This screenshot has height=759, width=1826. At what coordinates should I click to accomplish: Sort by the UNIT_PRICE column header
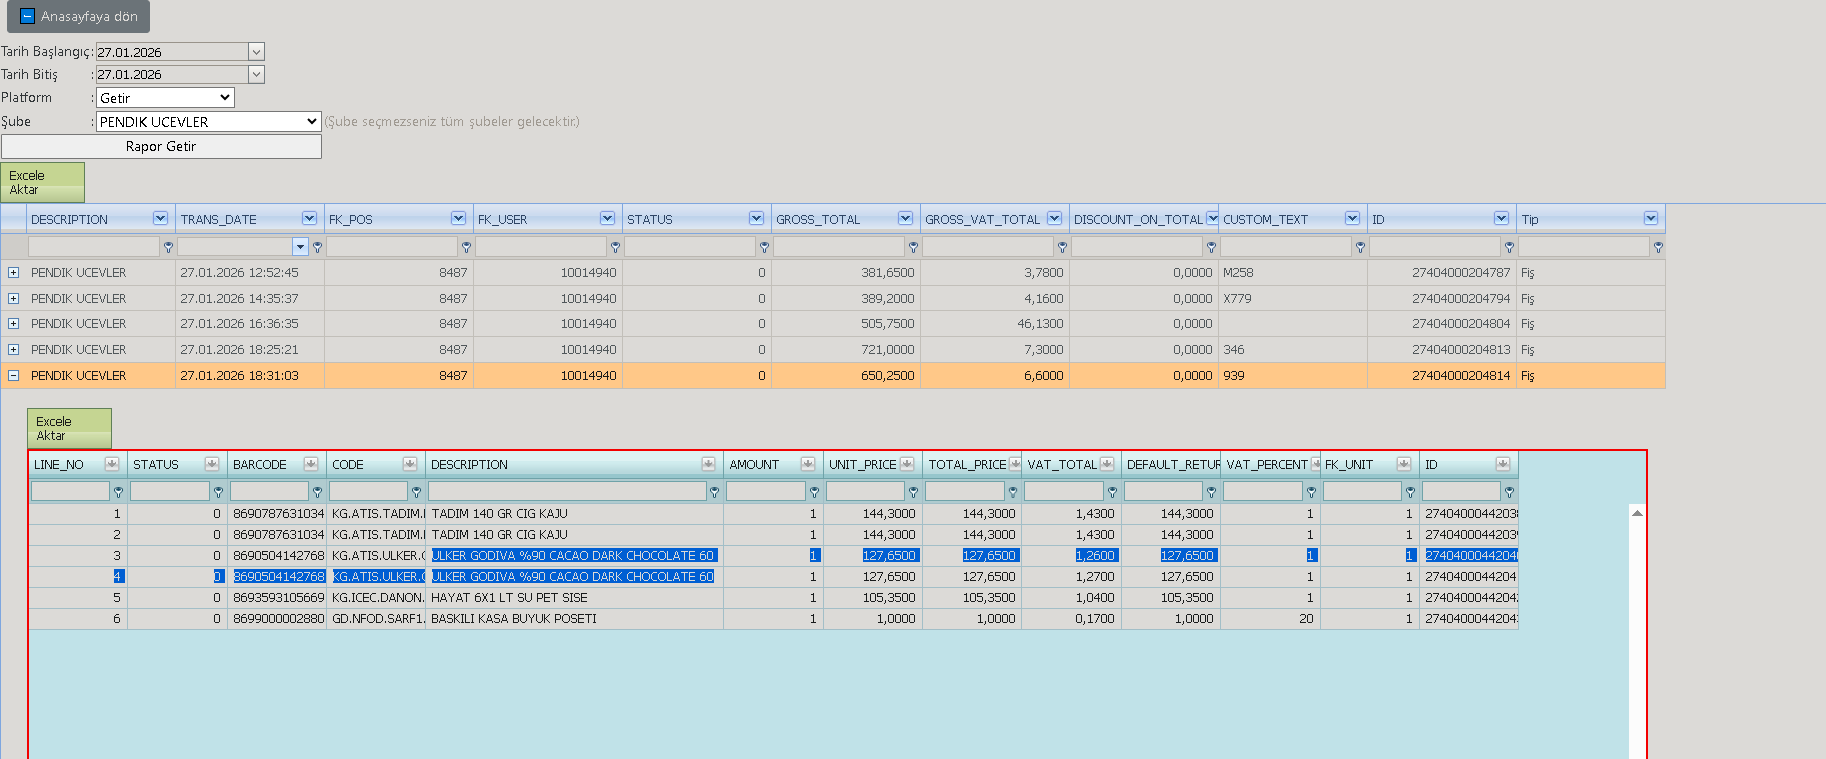[x=862, y=465]
